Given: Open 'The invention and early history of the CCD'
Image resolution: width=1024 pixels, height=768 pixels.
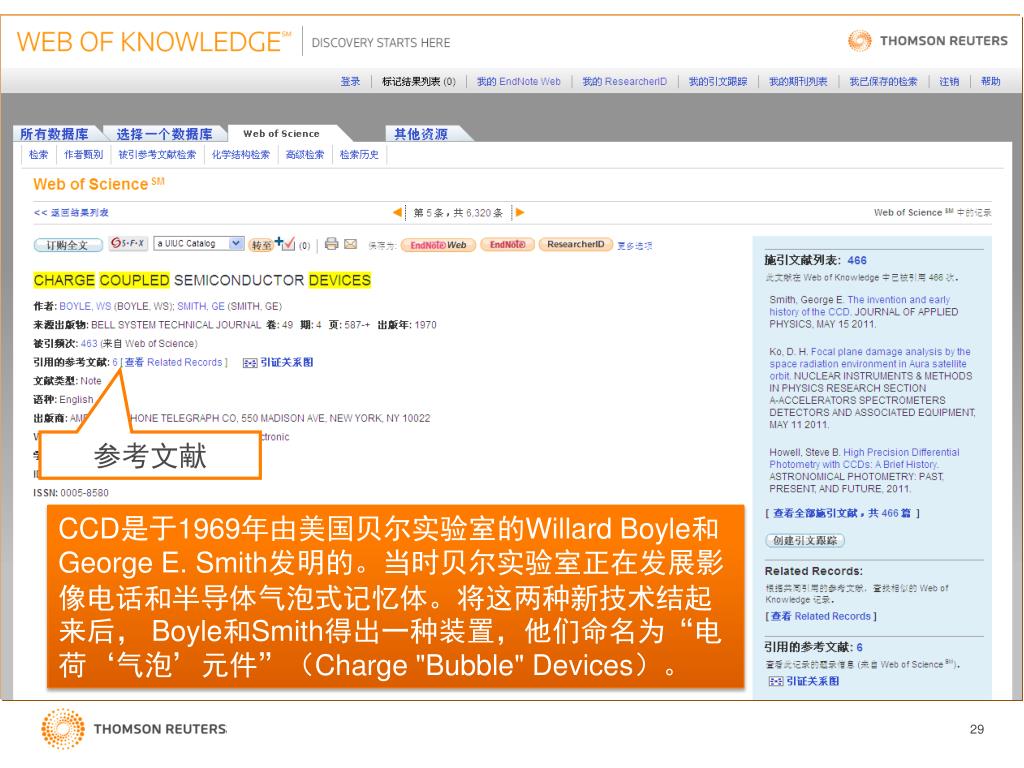Looking at the screenshot, I should coord(859,306).
